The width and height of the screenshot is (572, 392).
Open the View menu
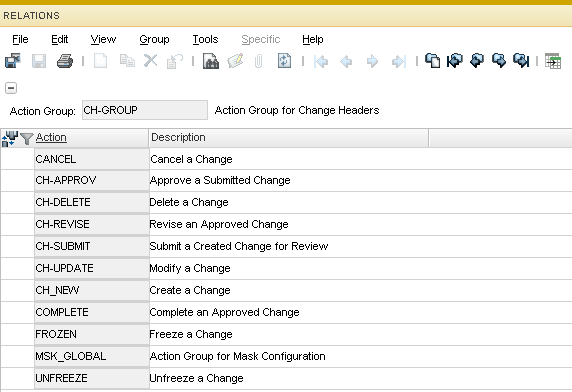tap(103, 39)
